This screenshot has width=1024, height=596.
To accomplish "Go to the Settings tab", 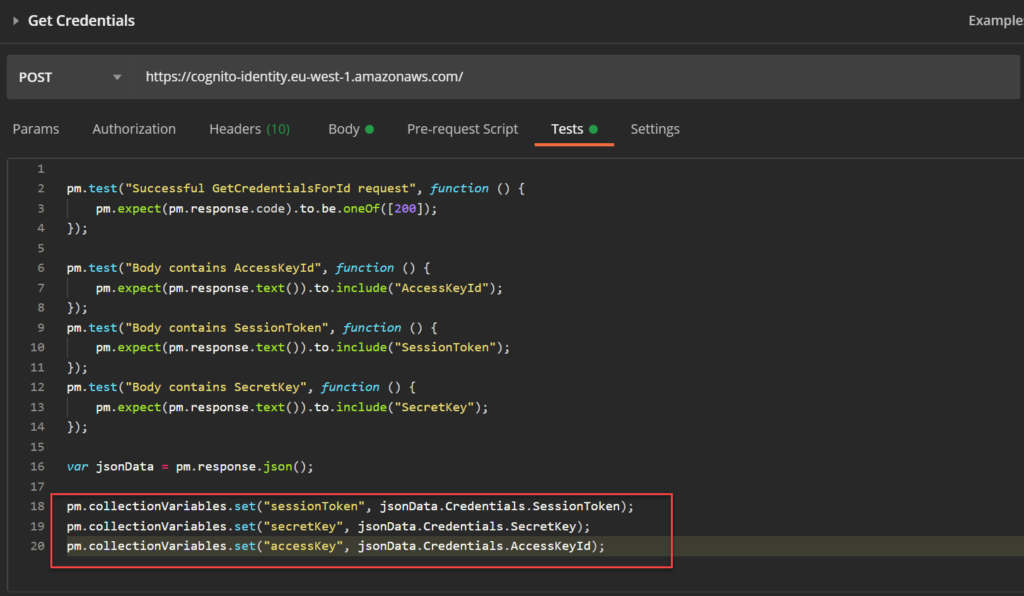I will pos(655,129).
